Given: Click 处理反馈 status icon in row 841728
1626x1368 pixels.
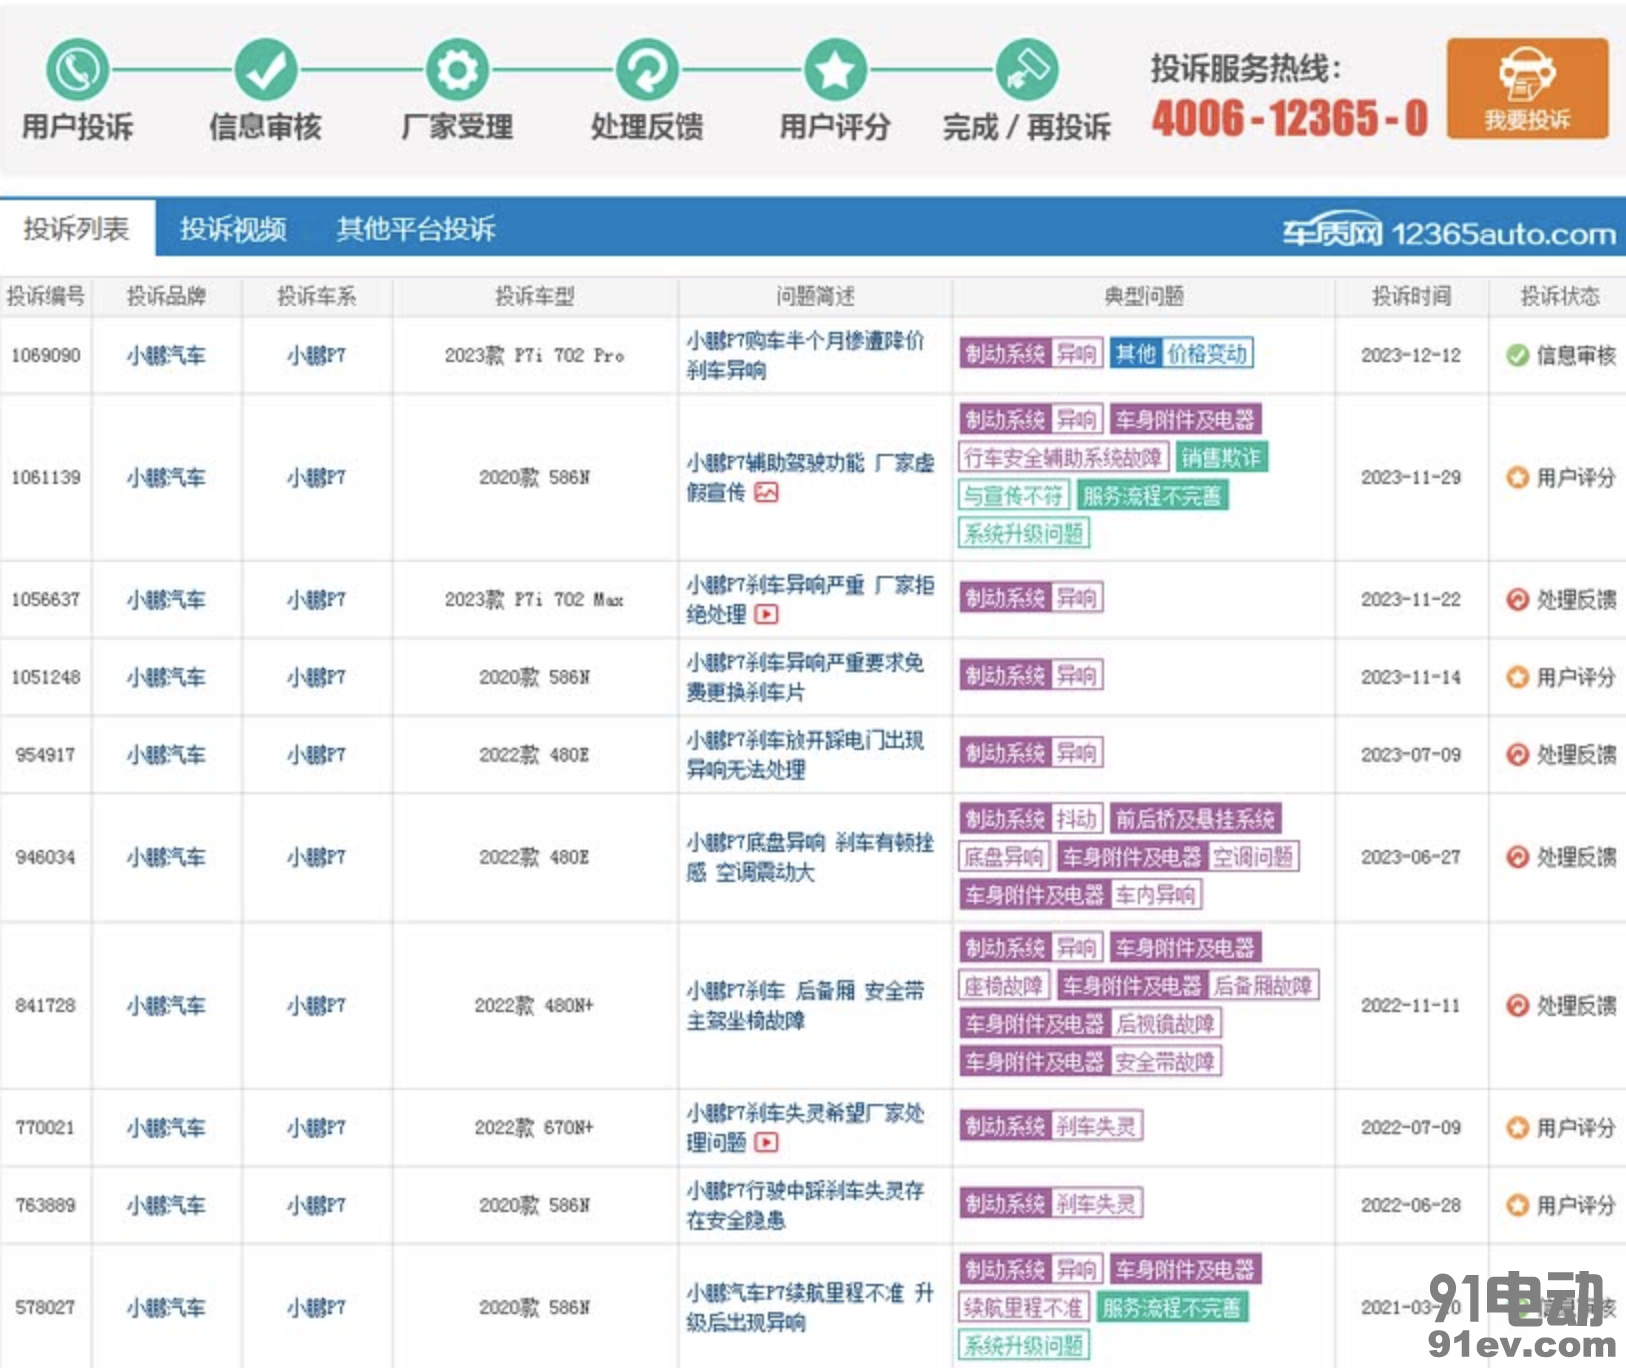Looking at the screenshot, I should 1518,1005.
